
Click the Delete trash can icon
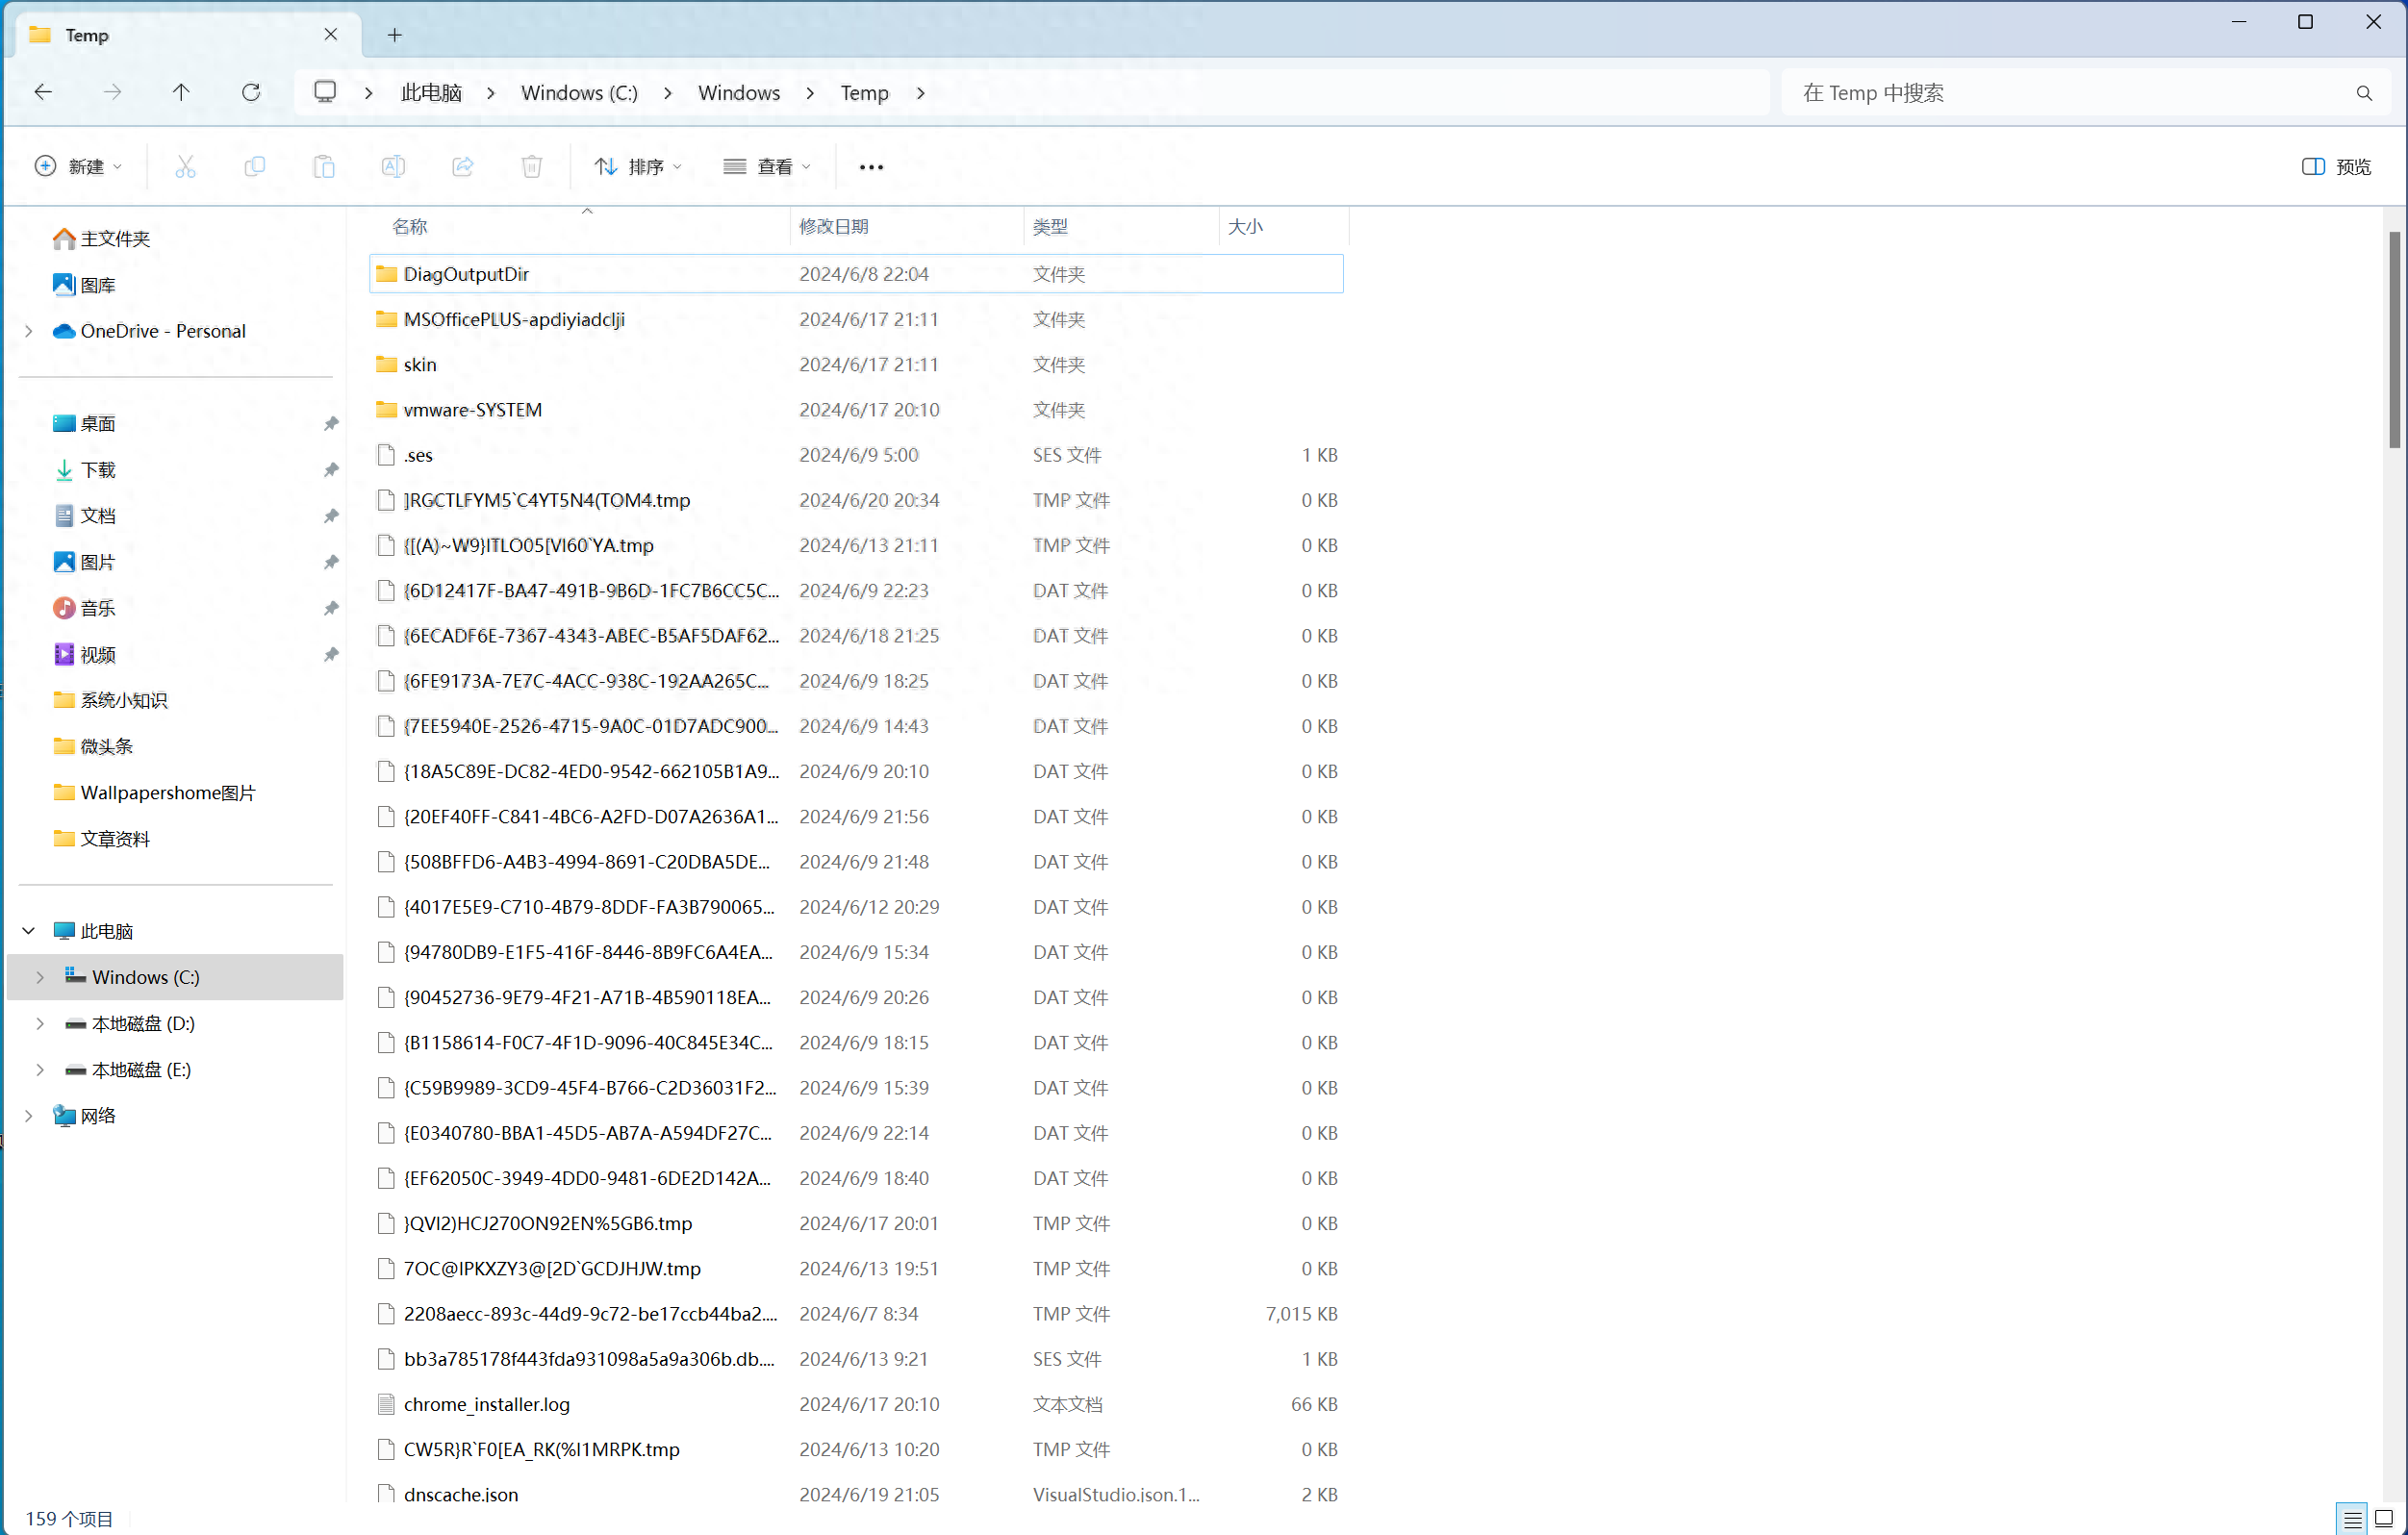point(532,166)
